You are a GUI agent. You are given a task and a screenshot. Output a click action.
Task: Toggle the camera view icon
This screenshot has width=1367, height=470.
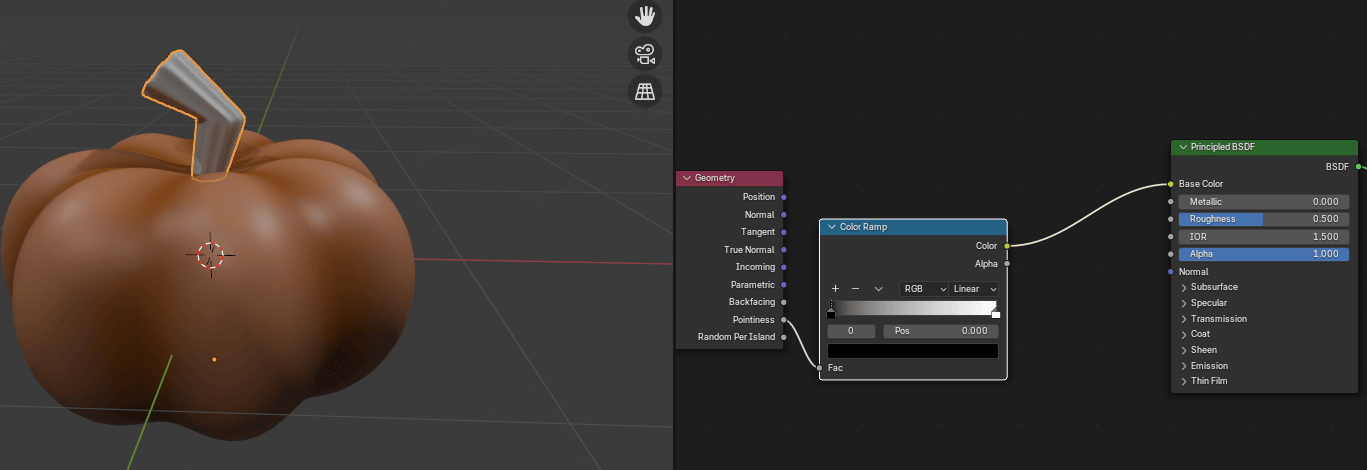point(645,53)
